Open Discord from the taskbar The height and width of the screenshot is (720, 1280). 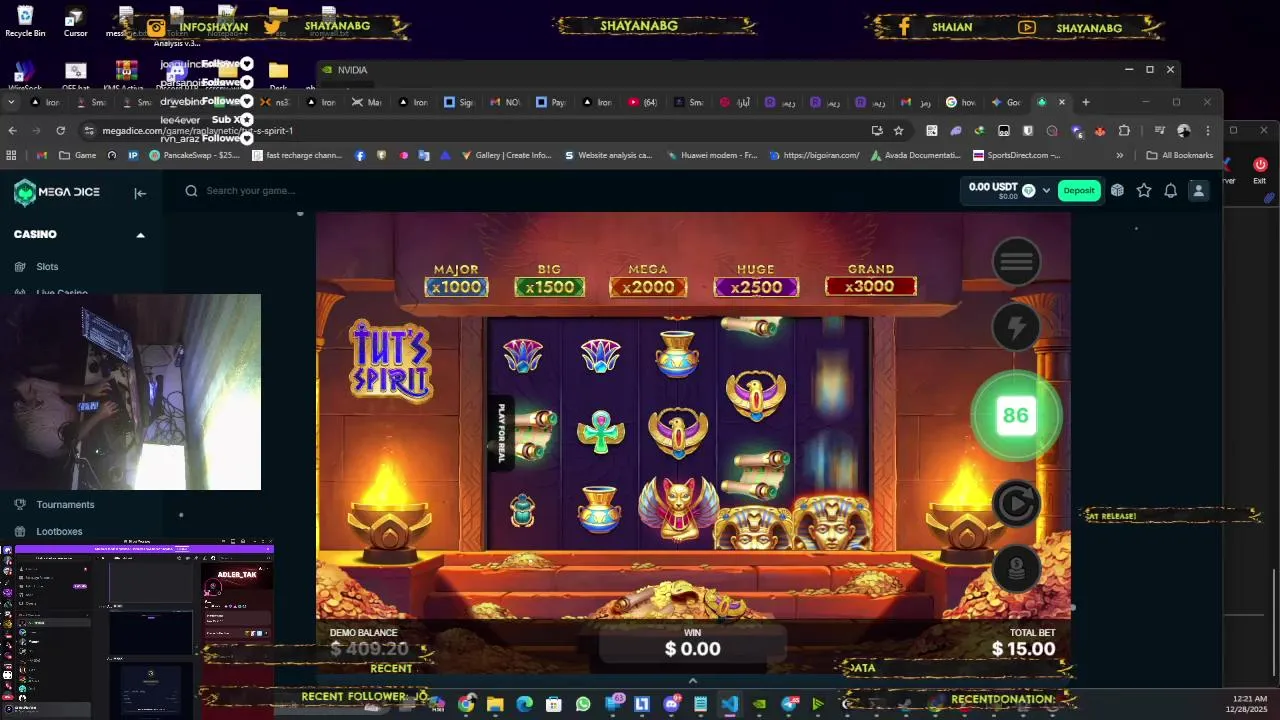pos(671,705)
